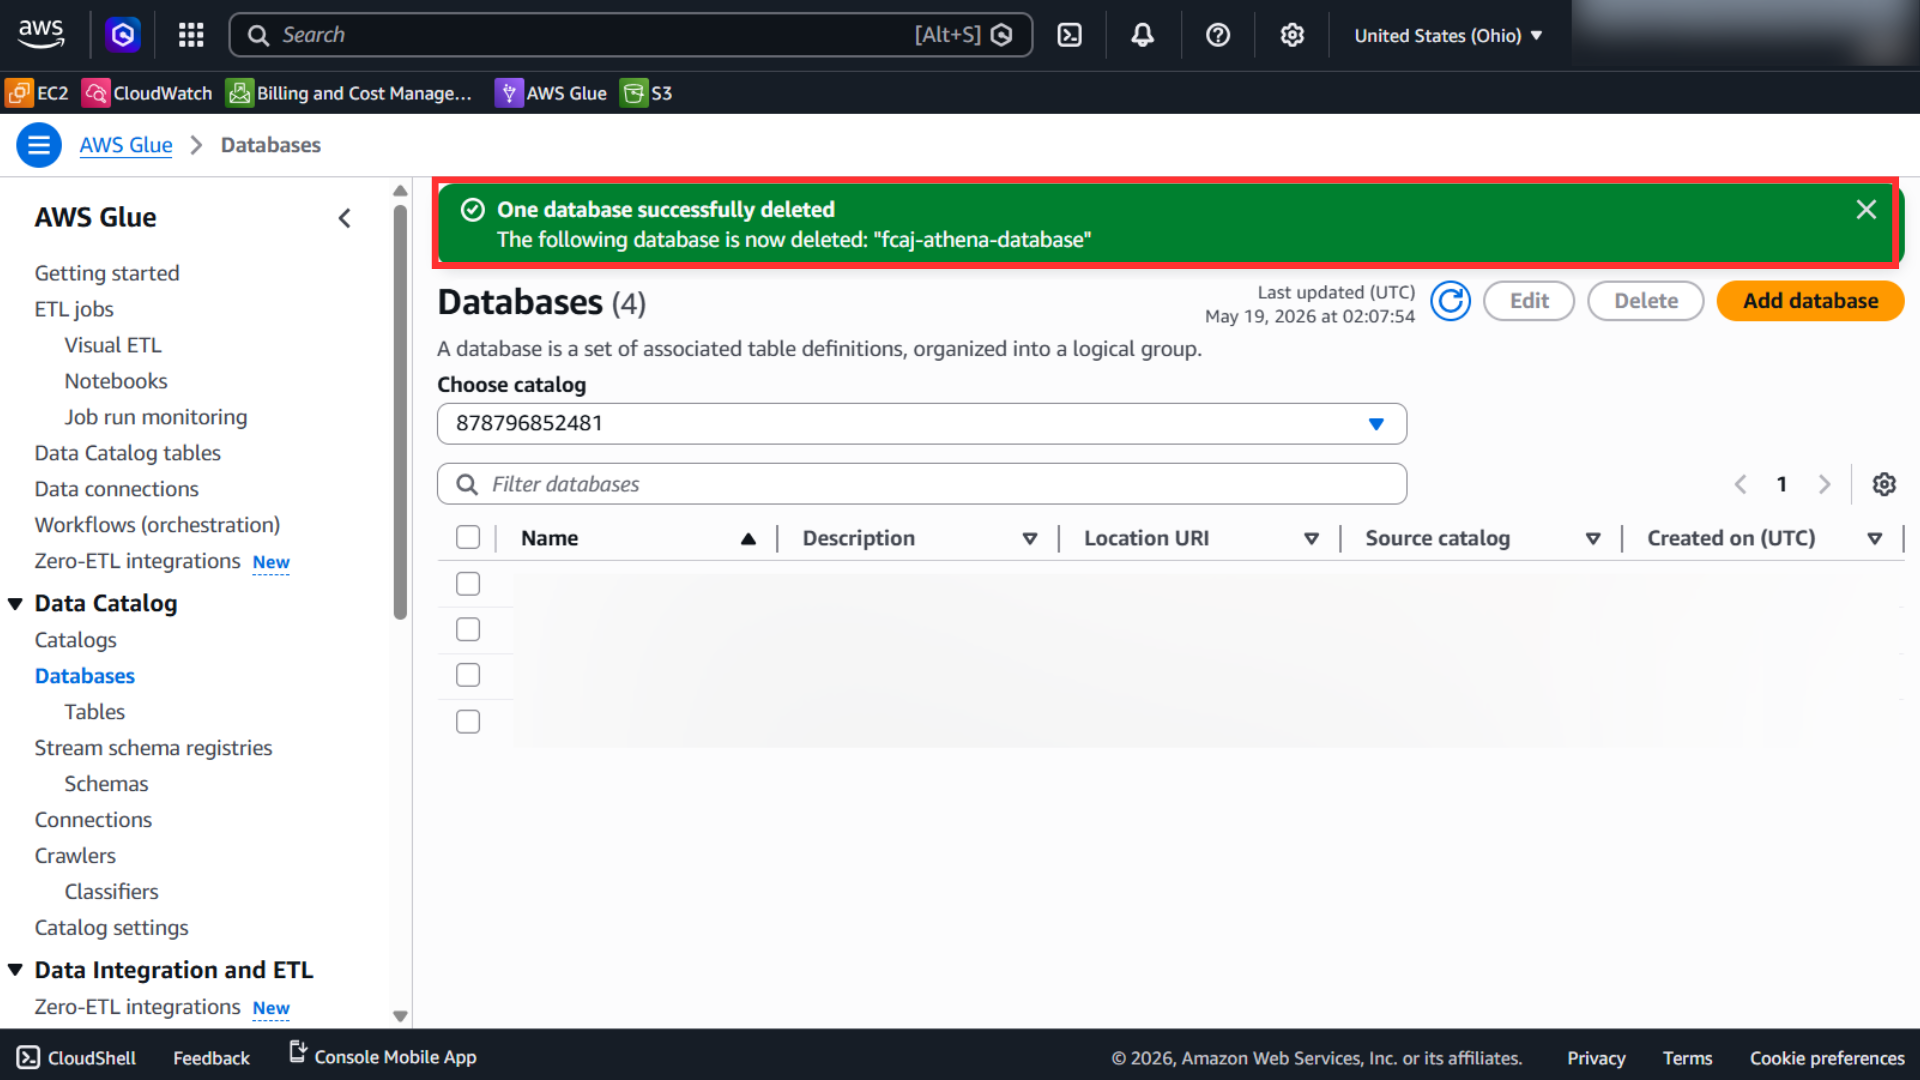Follow the AWS Glue breadcrumb link
Screen dimensions: 1920x1080
point(126,145)
